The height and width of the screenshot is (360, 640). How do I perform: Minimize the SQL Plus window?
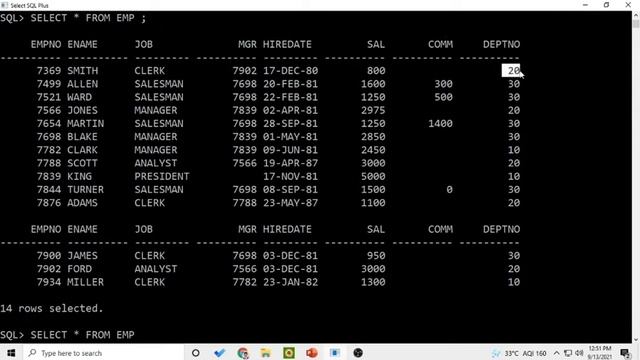coord(585,5)
